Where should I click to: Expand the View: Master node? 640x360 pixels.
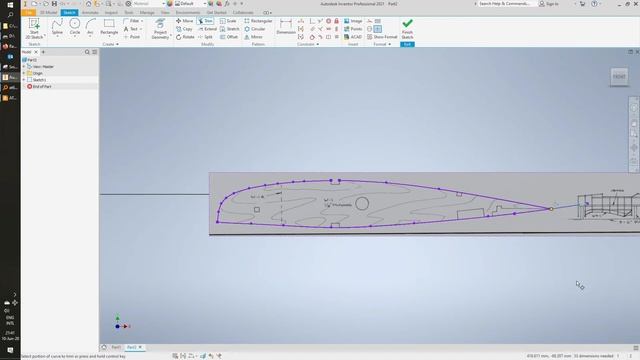24,67
